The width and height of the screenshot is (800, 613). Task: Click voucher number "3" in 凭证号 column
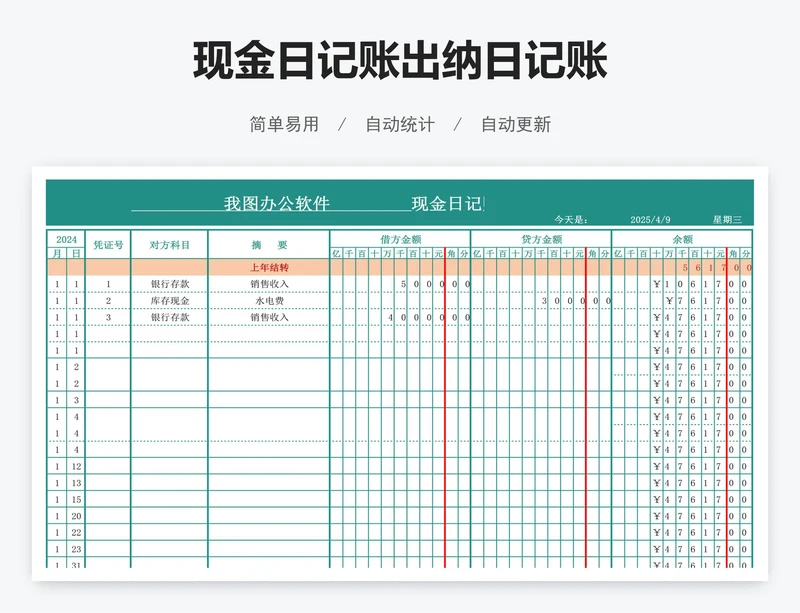pos(108,317)
